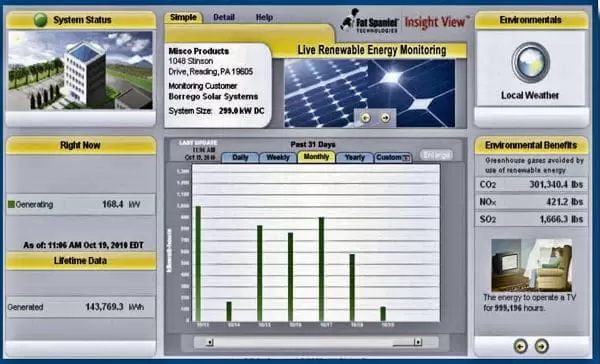Open the Local Weather globe icon

coord(531,63)
